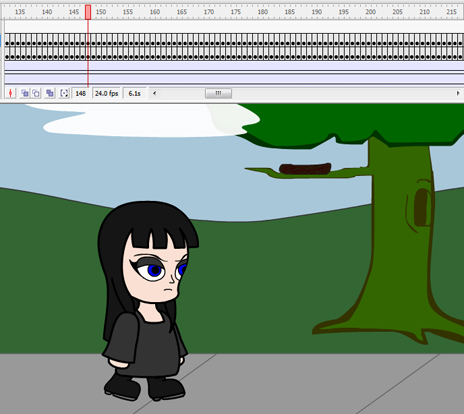464x414 pixels.
Task: Click the Center Frame icon
Action: [x=11, y=93]
